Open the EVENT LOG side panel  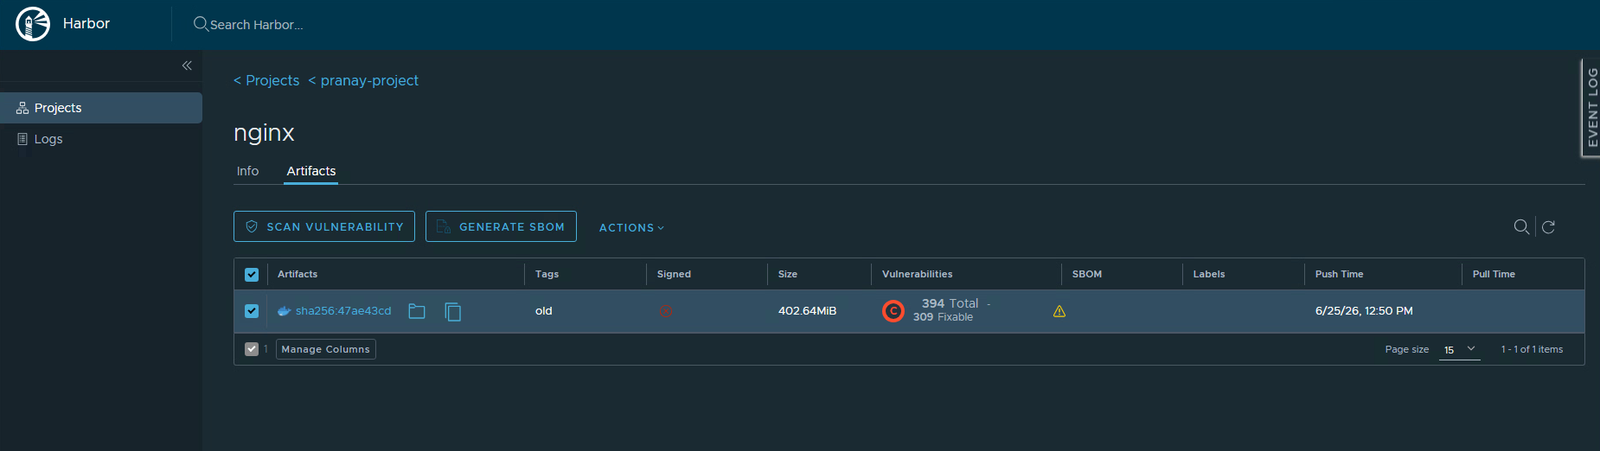coord(1590,107)
